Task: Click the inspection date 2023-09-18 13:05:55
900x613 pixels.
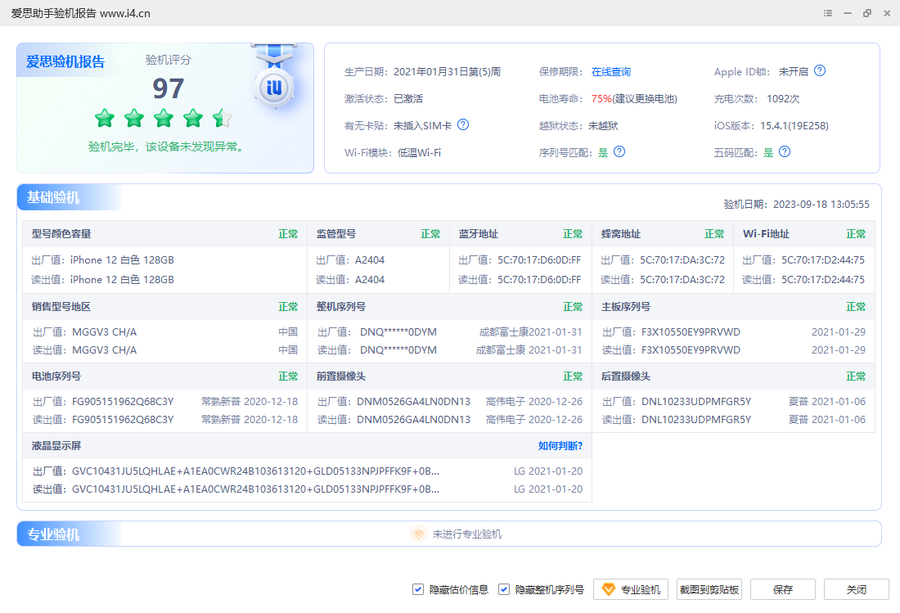Action: click(821, 204)
